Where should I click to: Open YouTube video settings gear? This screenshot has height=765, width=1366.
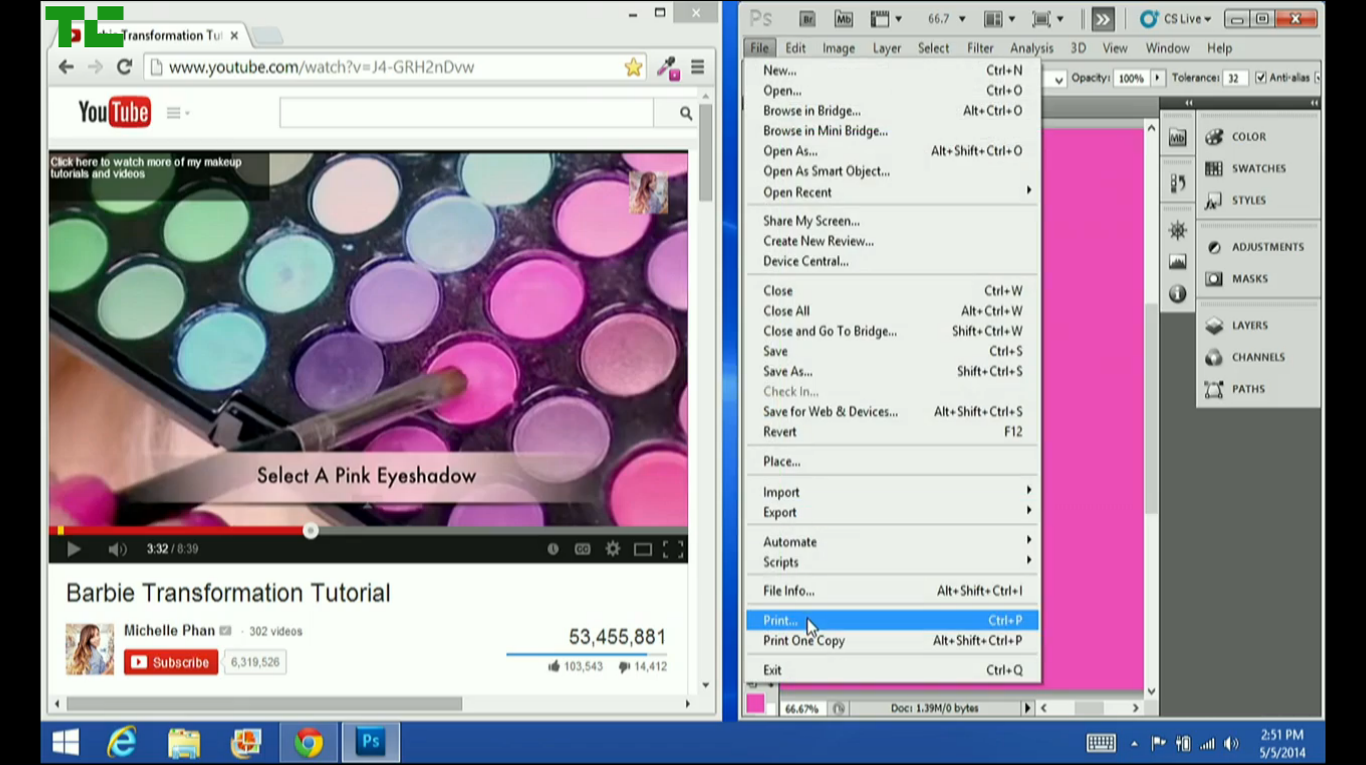612,549
